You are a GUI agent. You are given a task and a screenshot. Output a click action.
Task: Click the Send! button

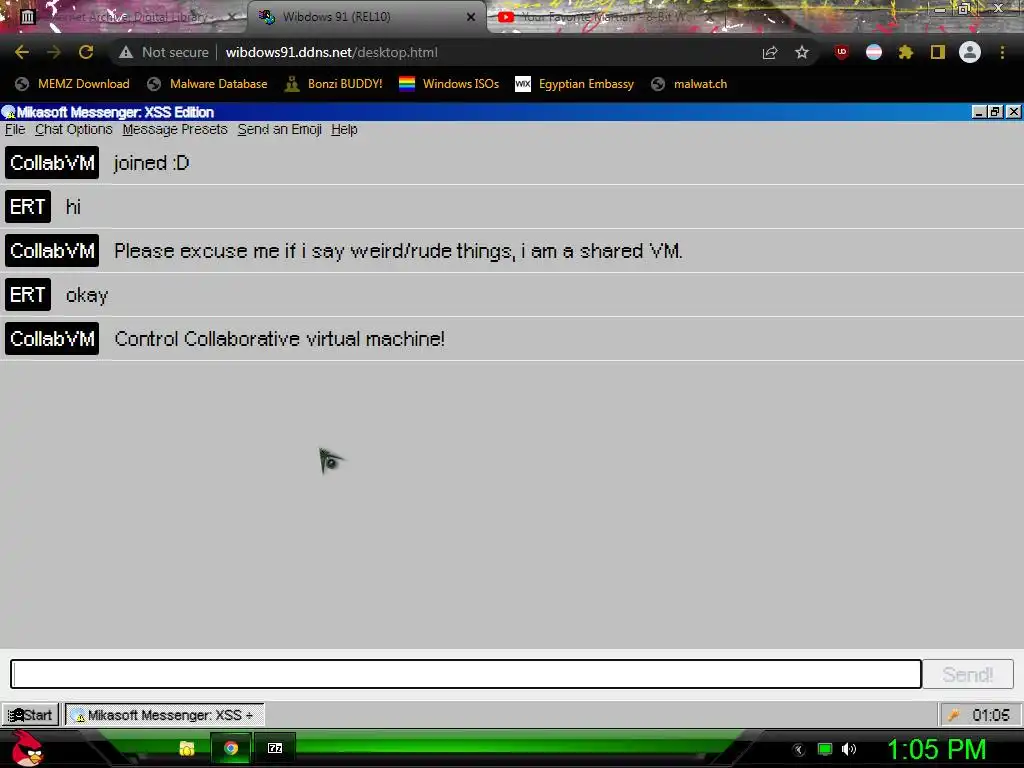click(x=968, y=674)
